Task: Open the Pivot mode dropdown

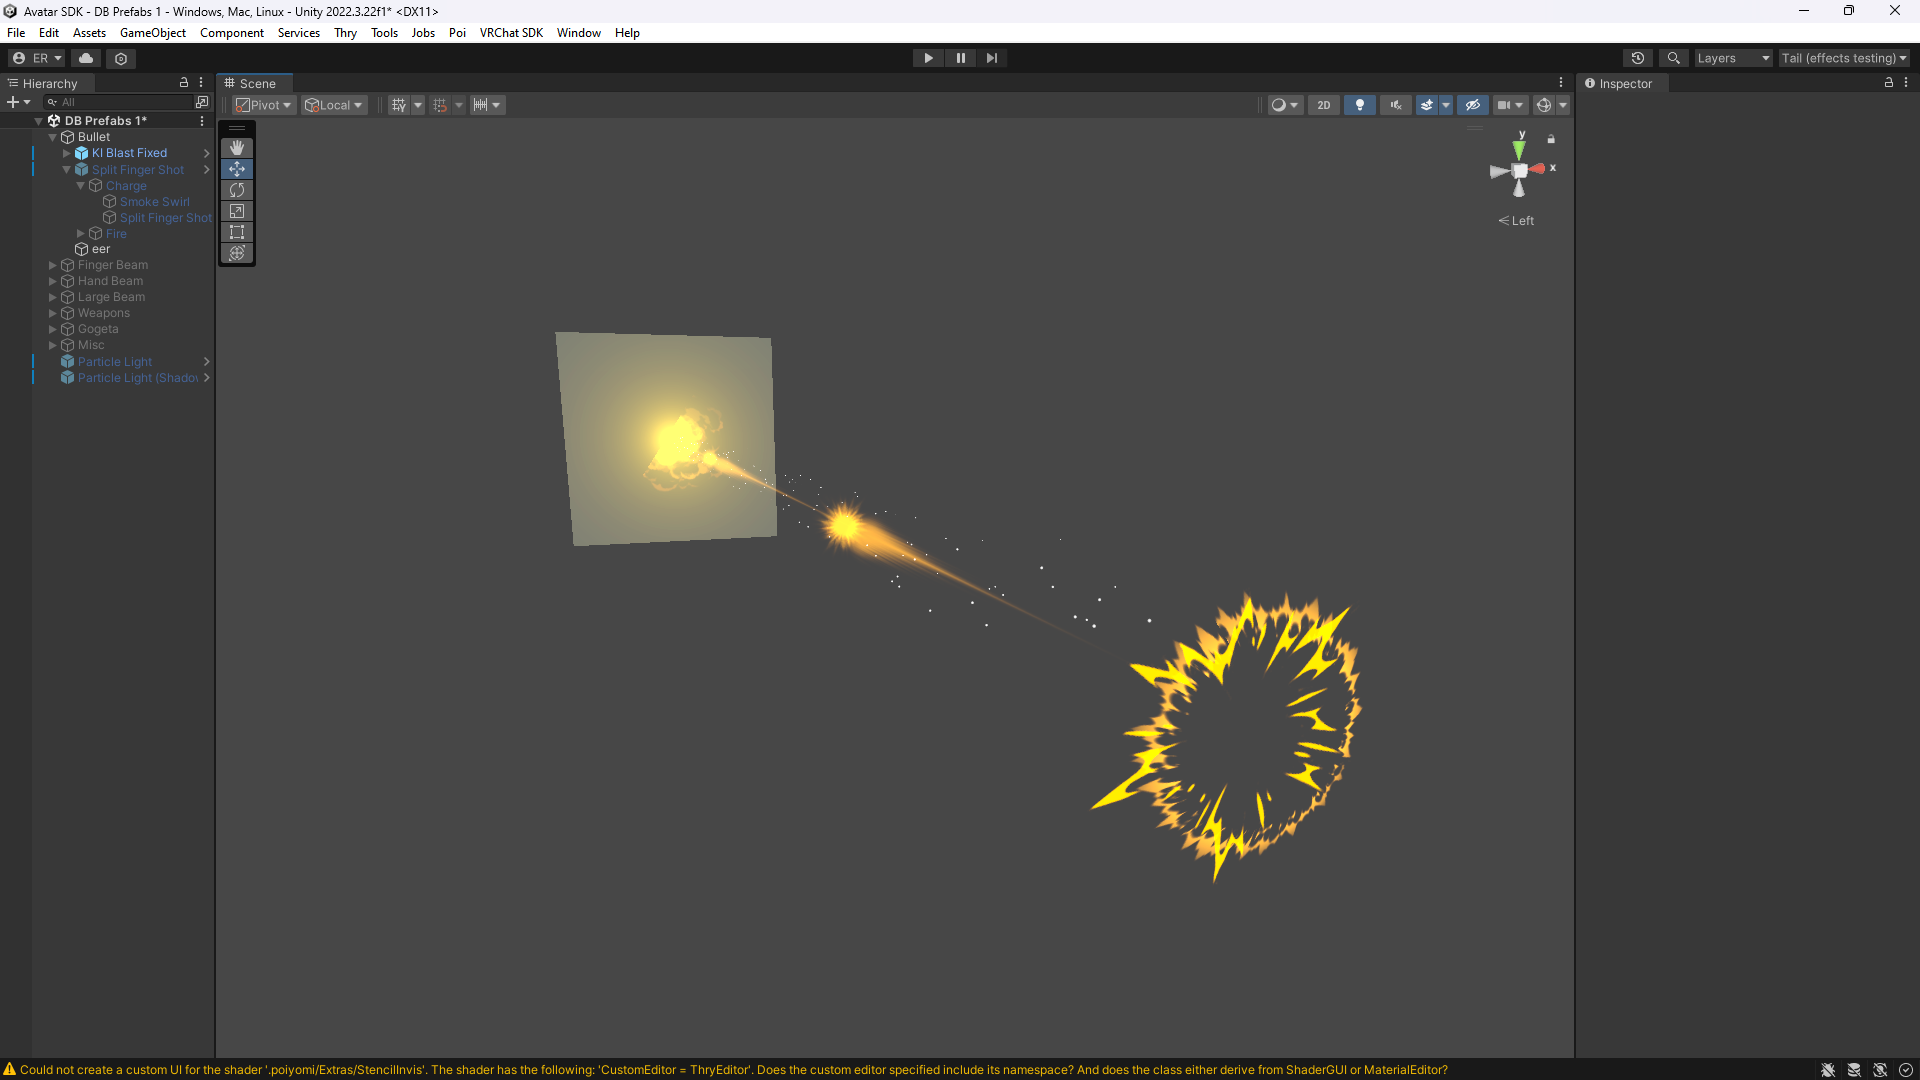Action: (264, 105)
